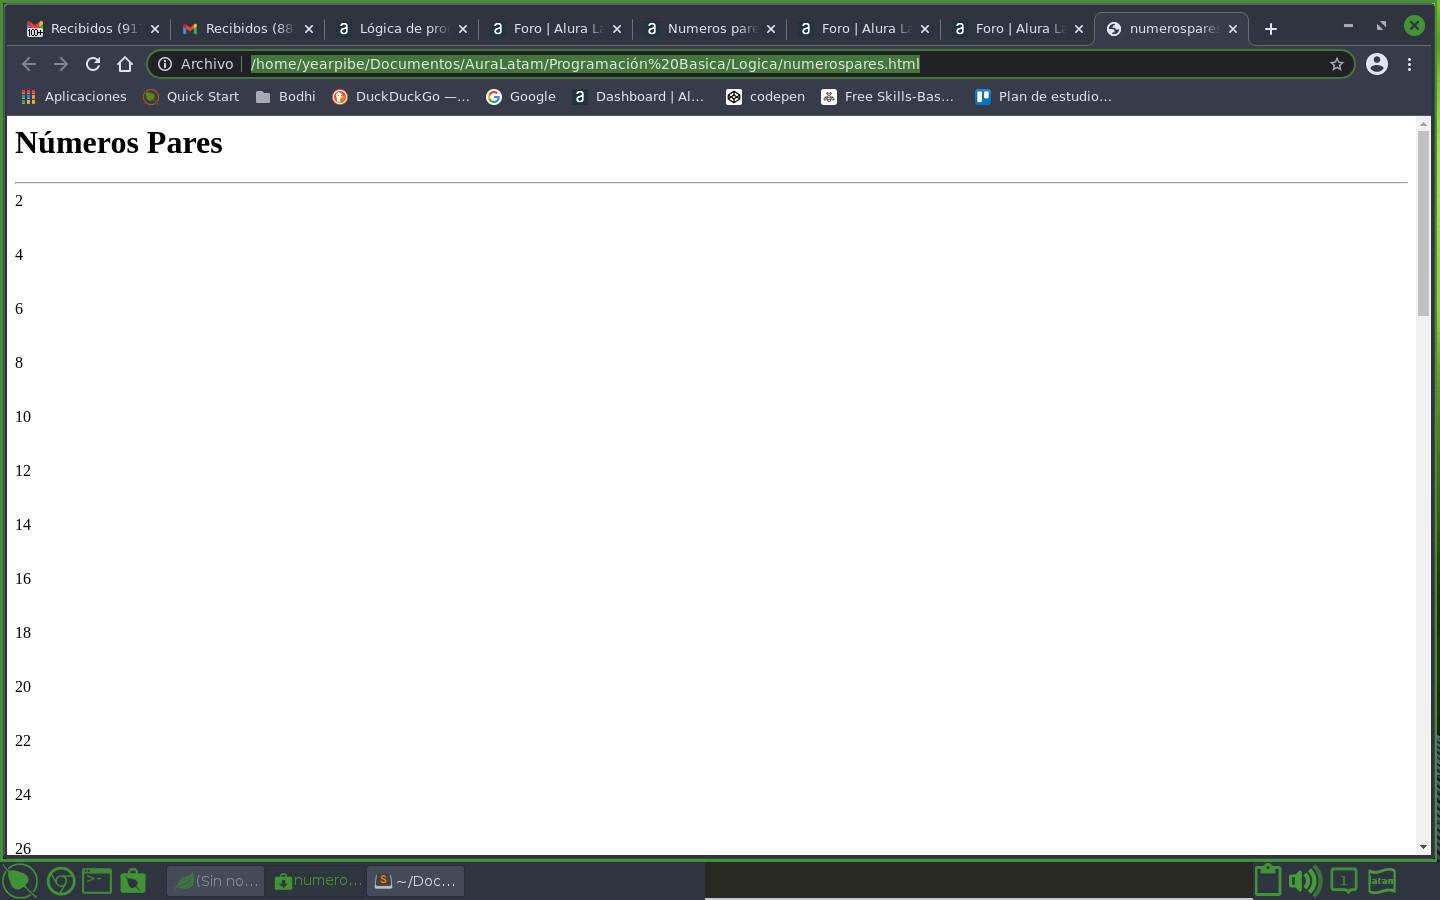The height and width of the screenshot is (900, 1440).
Task: Open the Quick Start bookmark
Action: click(191, 97)
